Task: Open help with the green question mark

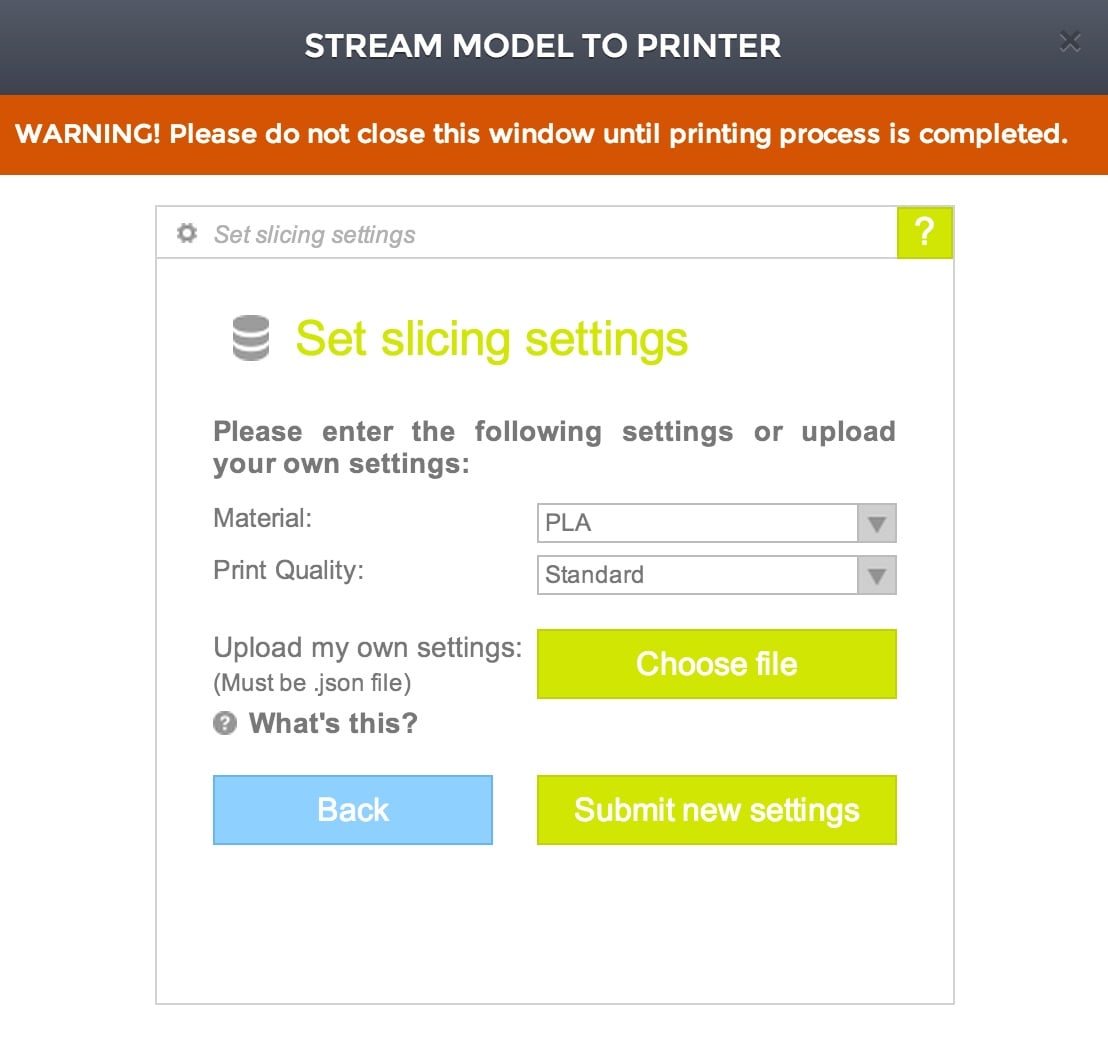Action: click(x=925, y=233)
